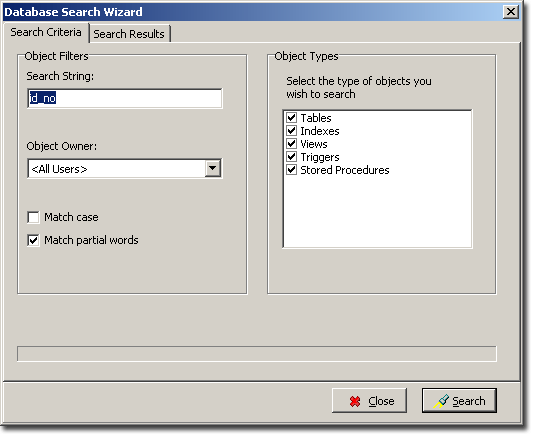Select the Search Criteria tab
The height and width of the screenshot is (437, 533).
click(x=46, y=32)
